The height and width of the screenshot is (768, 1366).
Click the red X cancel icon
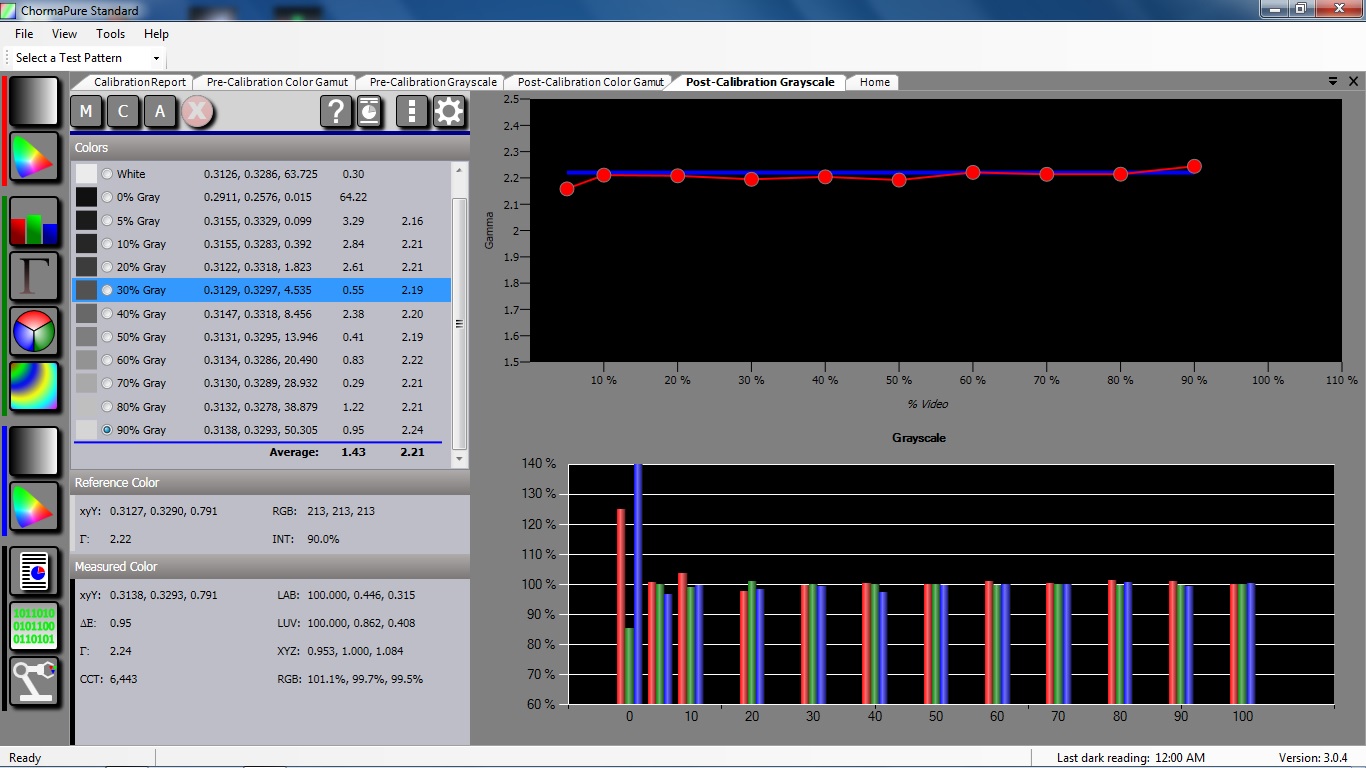click(x=197, y=111)
